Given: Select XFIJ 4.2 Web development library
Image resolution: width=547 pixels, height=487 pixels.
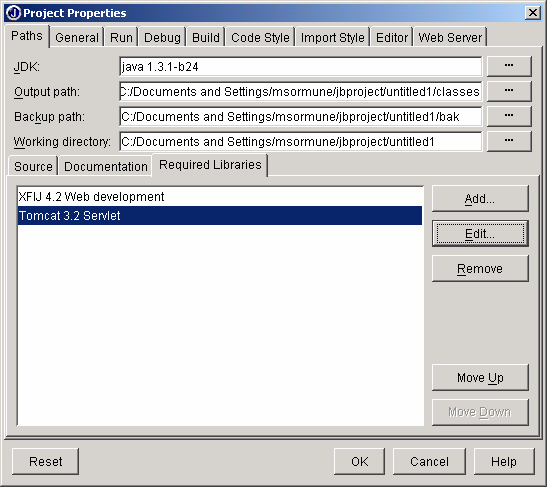Looking at the screenshot, I should point(220,197).
